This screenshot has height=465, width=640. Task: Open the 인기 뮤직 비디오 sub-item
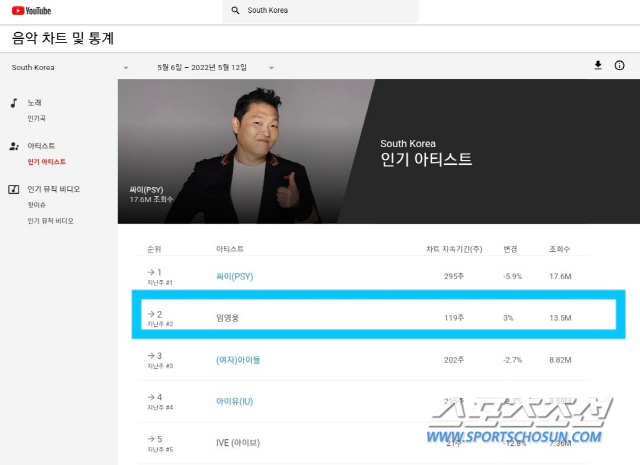pyautogui.click(x=50, y=221)
